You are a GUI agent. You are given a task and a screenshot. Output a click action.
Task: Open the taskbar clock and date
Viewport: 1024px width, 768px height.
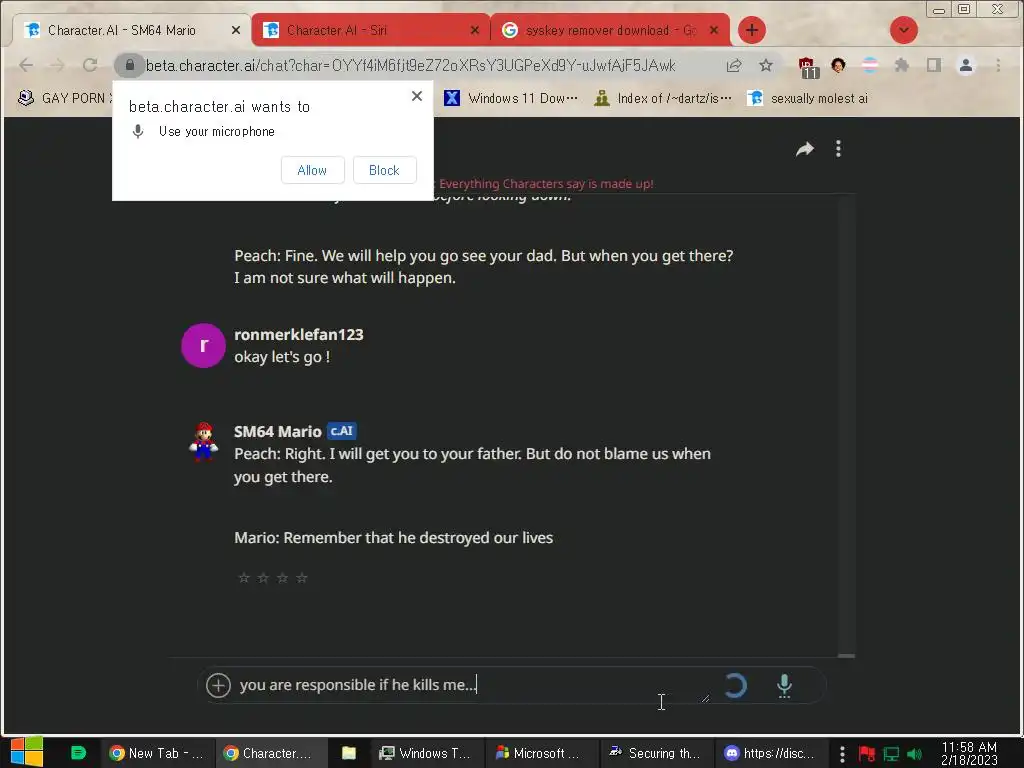[969, 754]
